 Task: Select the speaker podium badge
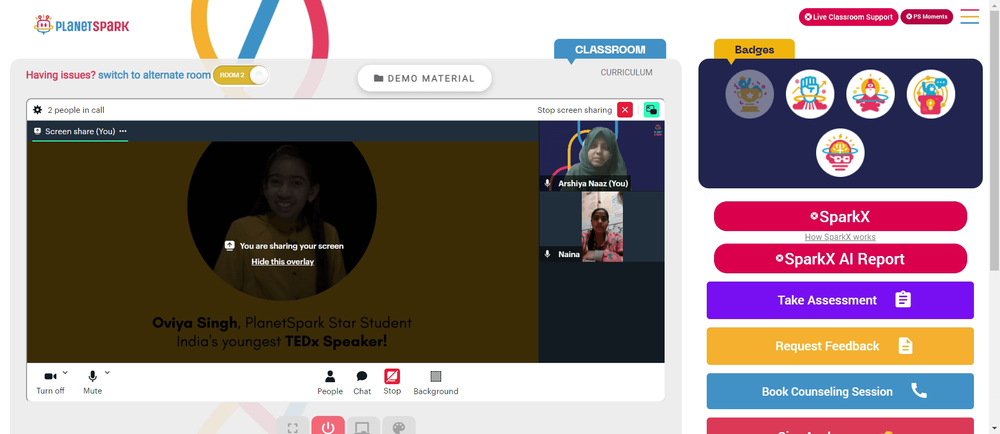tap(930, 94)
